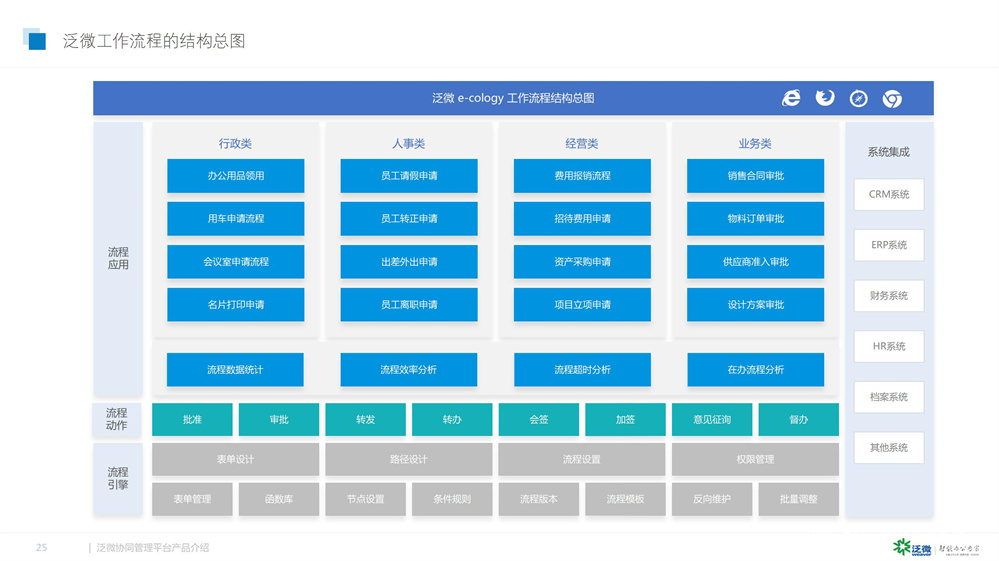Screen dimensions: 999x561
Task: Click the gray 路径设计 box
Action: click(409, 459)
